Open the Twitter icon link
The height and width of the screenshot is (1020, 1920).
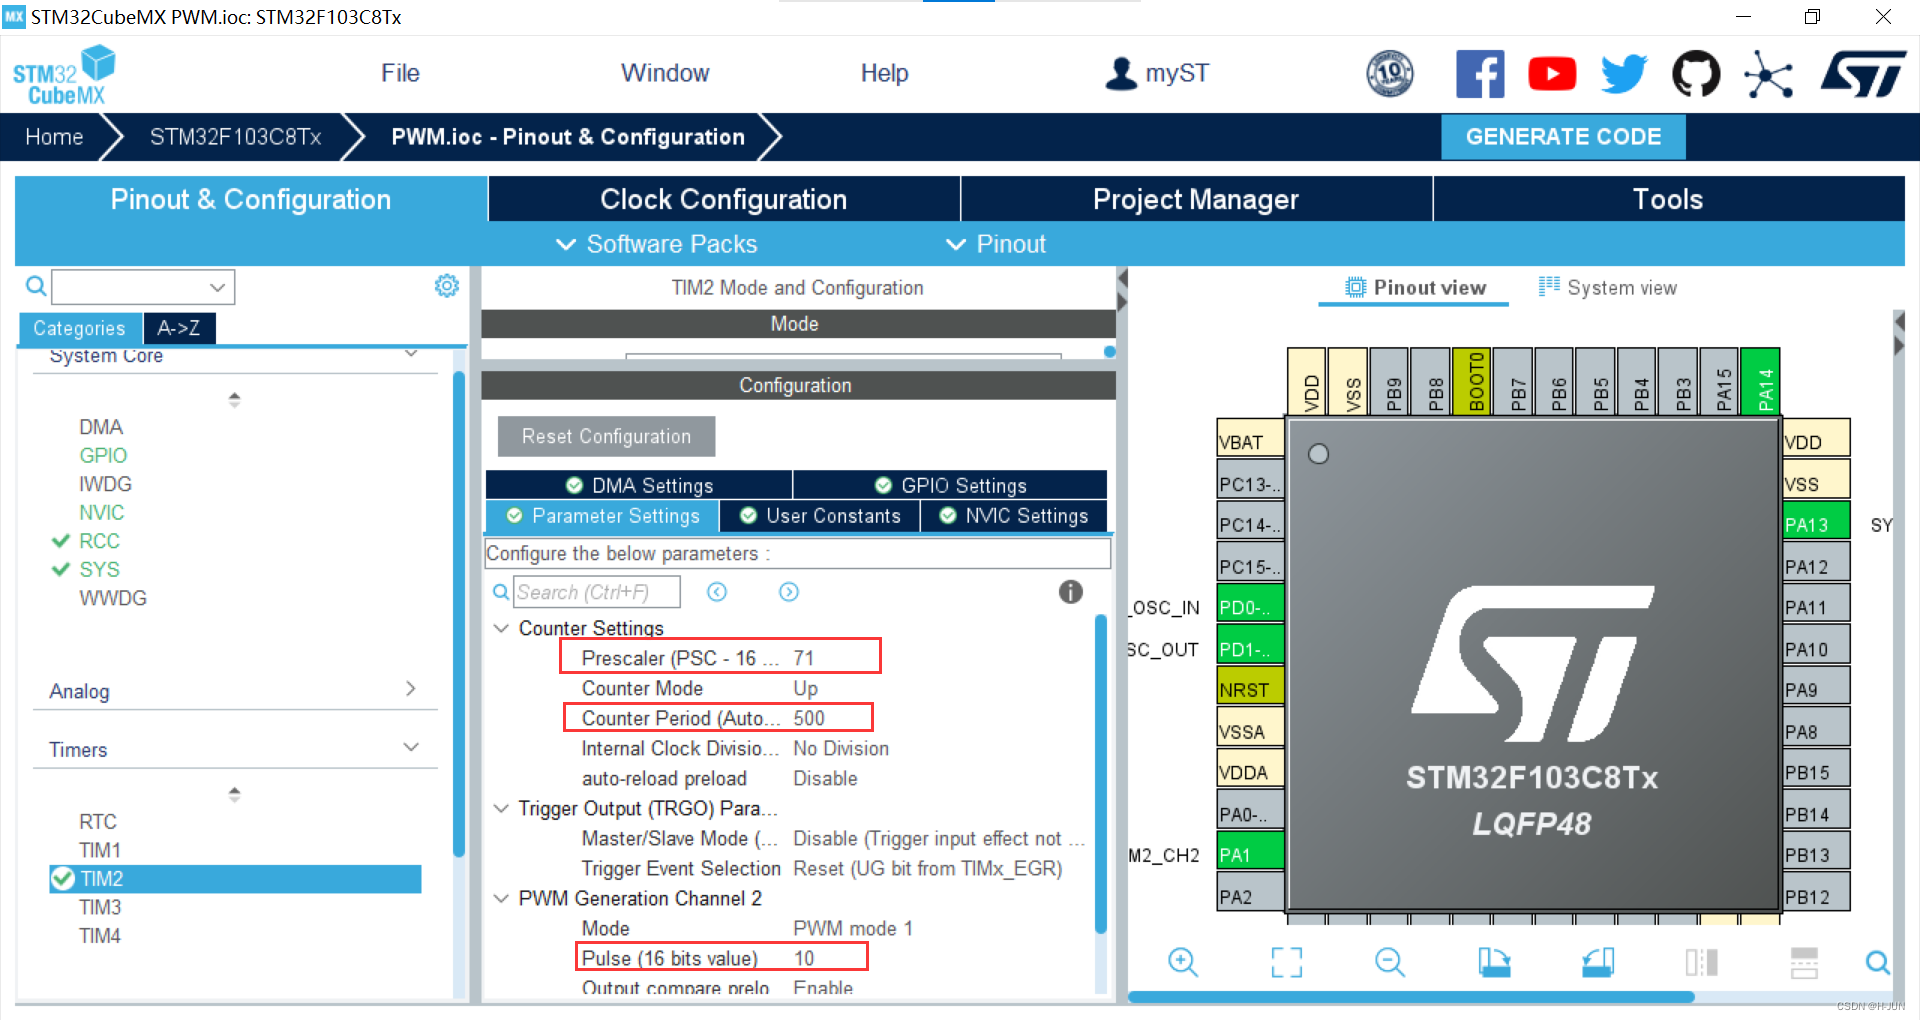pos(1624,74)
